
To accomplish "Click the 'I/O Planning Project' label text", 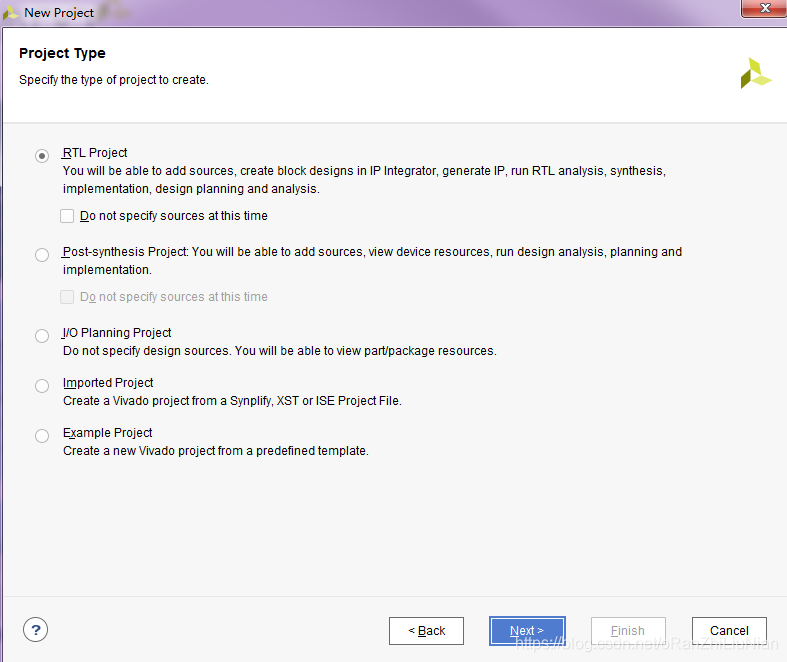I will (117, 333).
